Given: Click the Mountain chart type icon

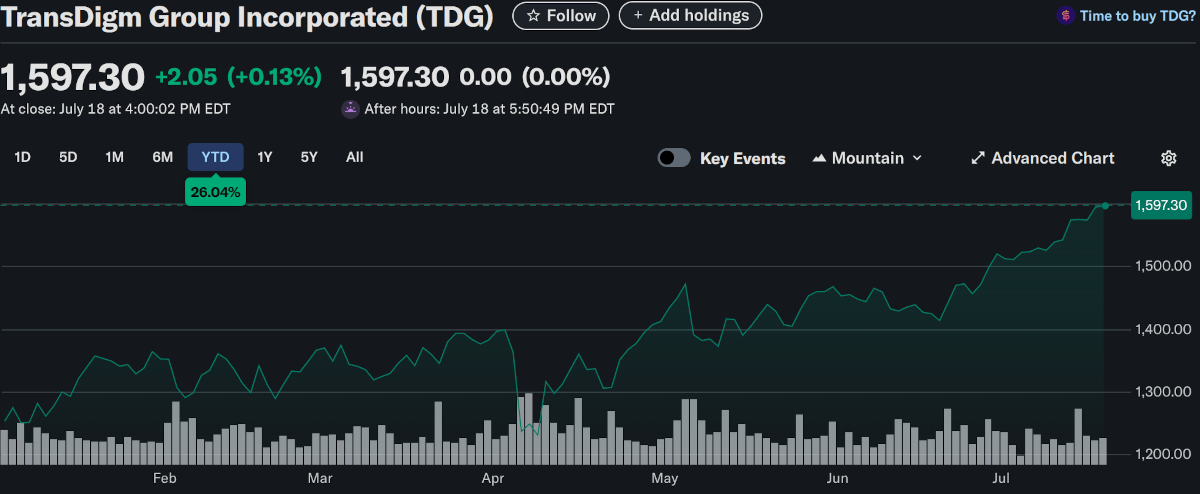Looking at the screenshot, I should click(x=819, y=158).
